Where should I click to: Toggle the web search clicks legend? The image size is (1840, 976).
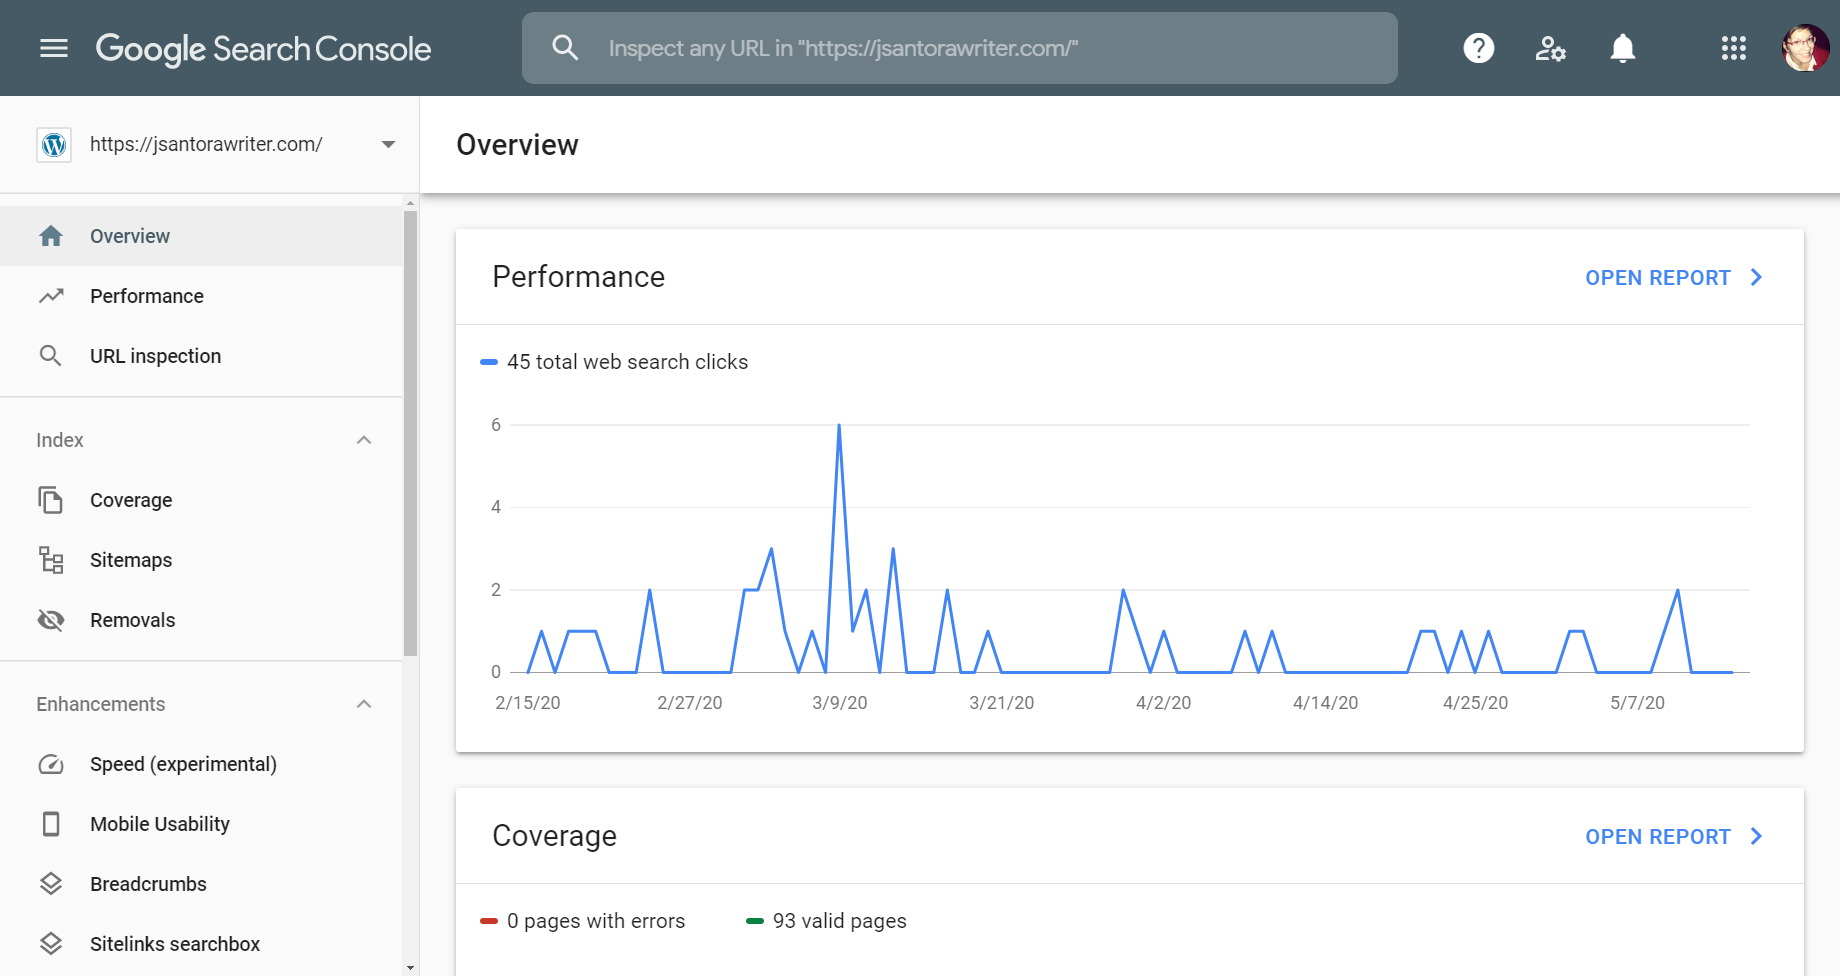pyautogui.click(x=616, y=361)
